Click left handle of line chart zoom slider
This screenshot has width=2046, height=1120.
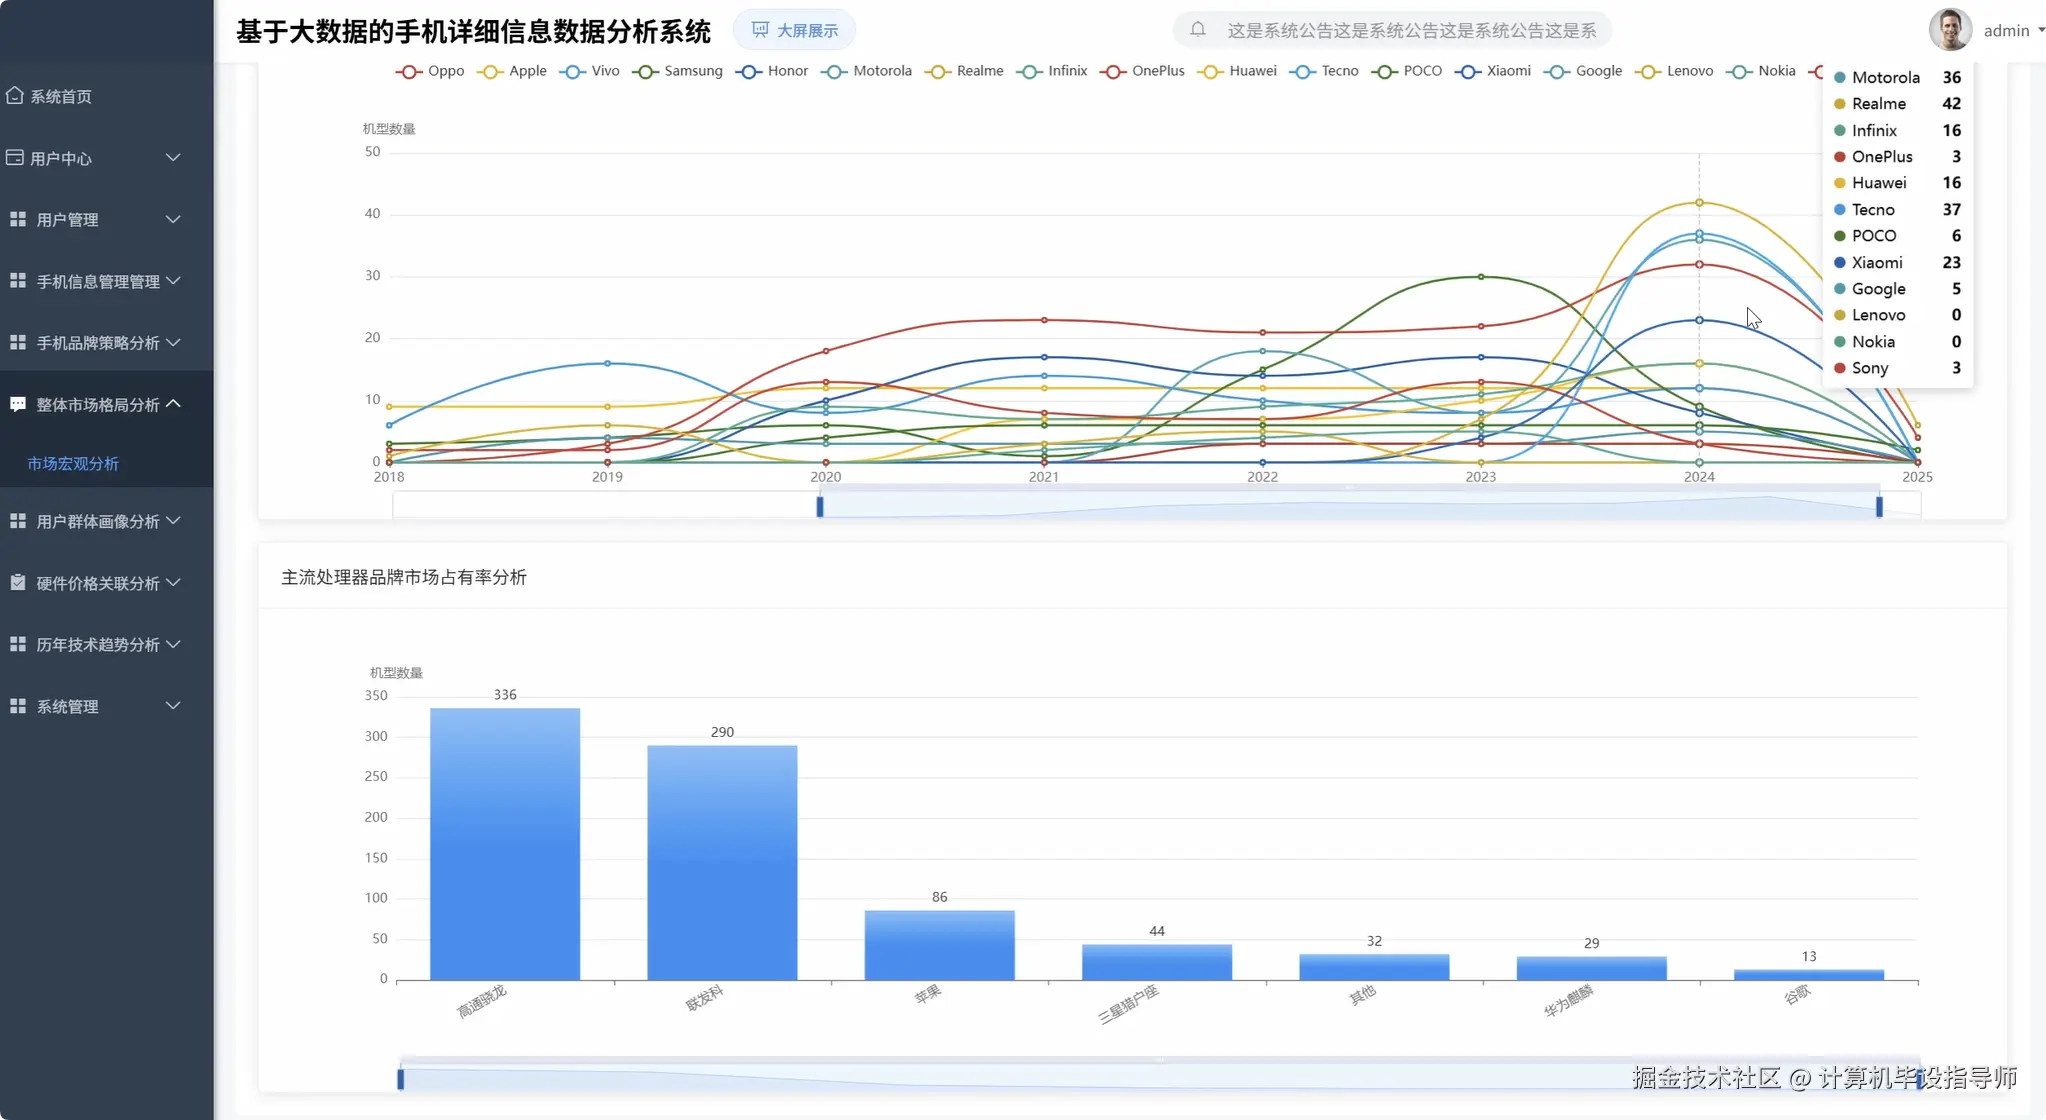pyautogui.click(x=820, y=506)
